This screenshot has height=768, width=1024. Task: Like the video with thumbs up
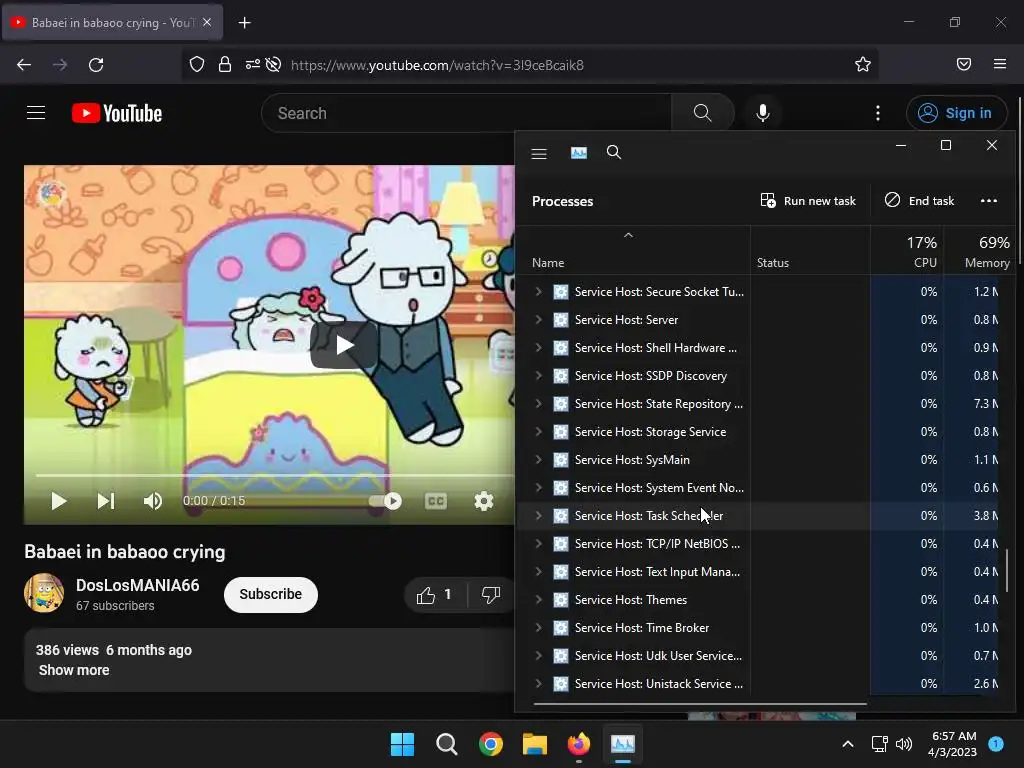tap(434, 595)
